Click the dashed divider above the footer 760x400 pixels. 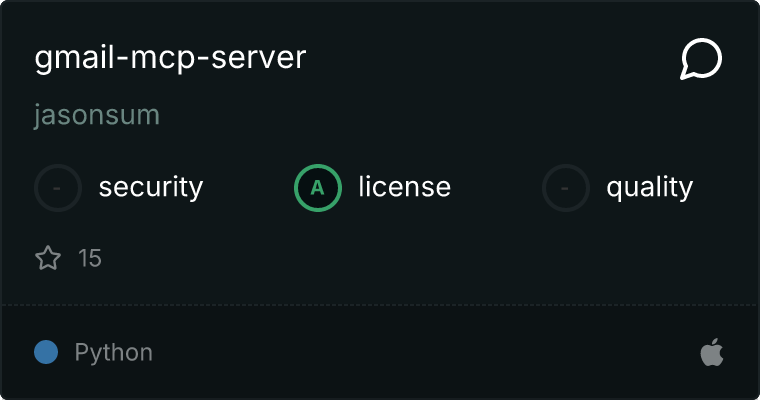(380, 304)
